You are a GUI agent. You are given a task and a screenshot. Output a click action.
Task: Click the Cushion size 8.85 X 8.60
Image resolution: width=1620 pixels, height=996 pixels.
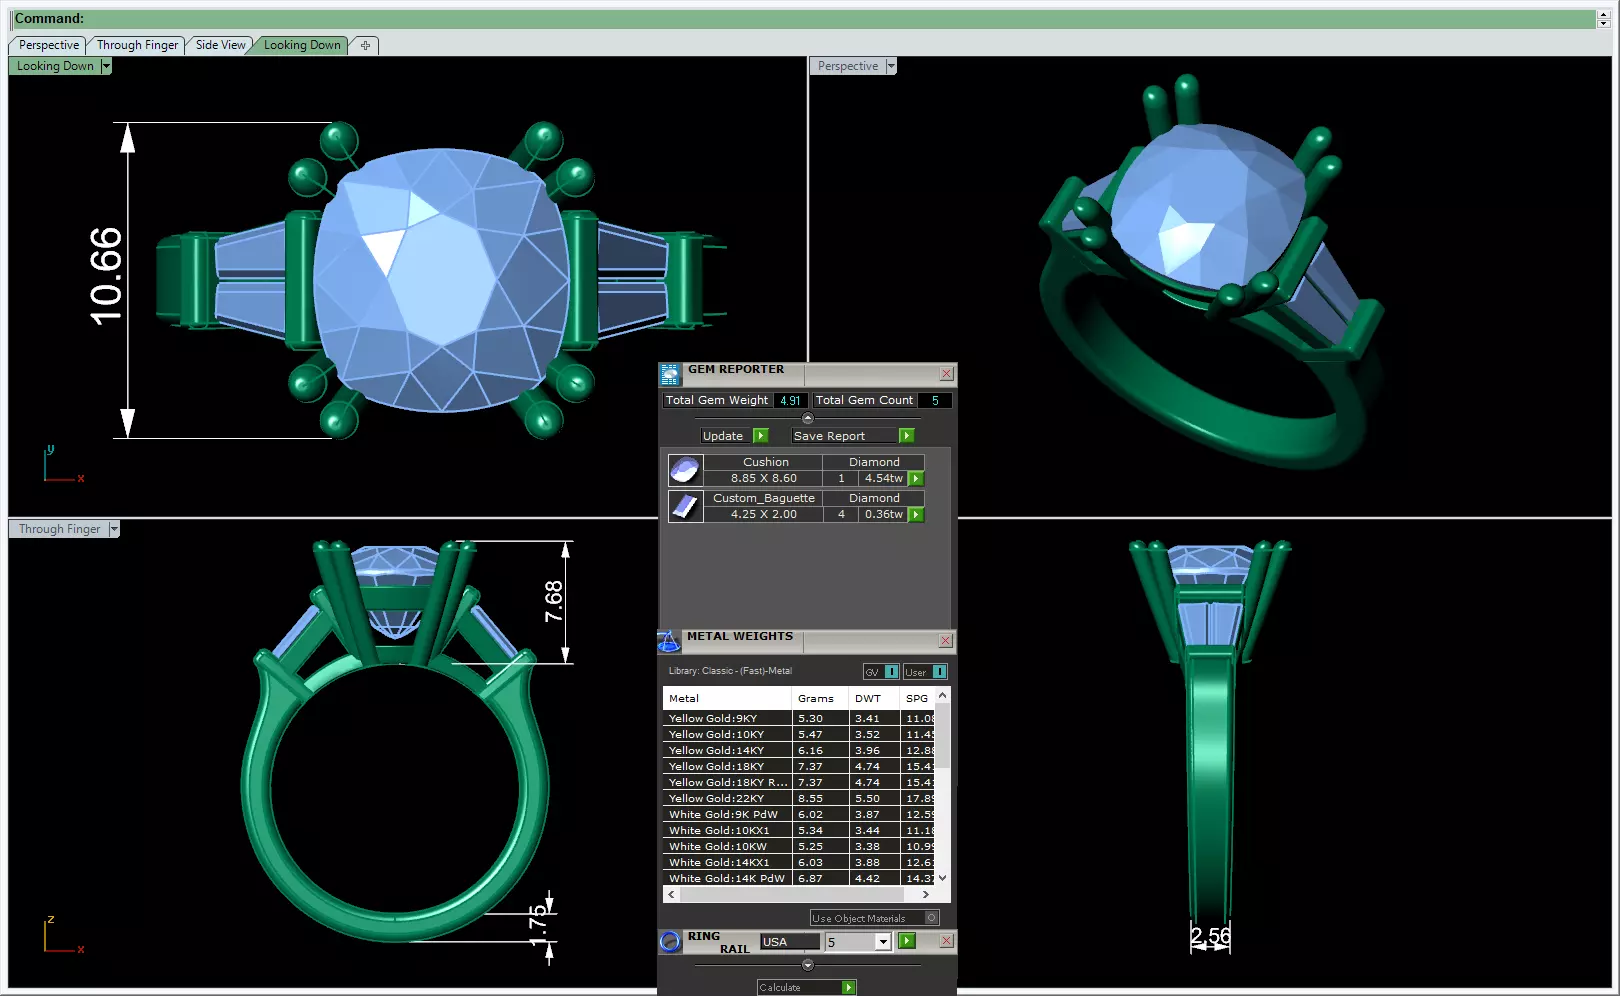tap(763, 479)
